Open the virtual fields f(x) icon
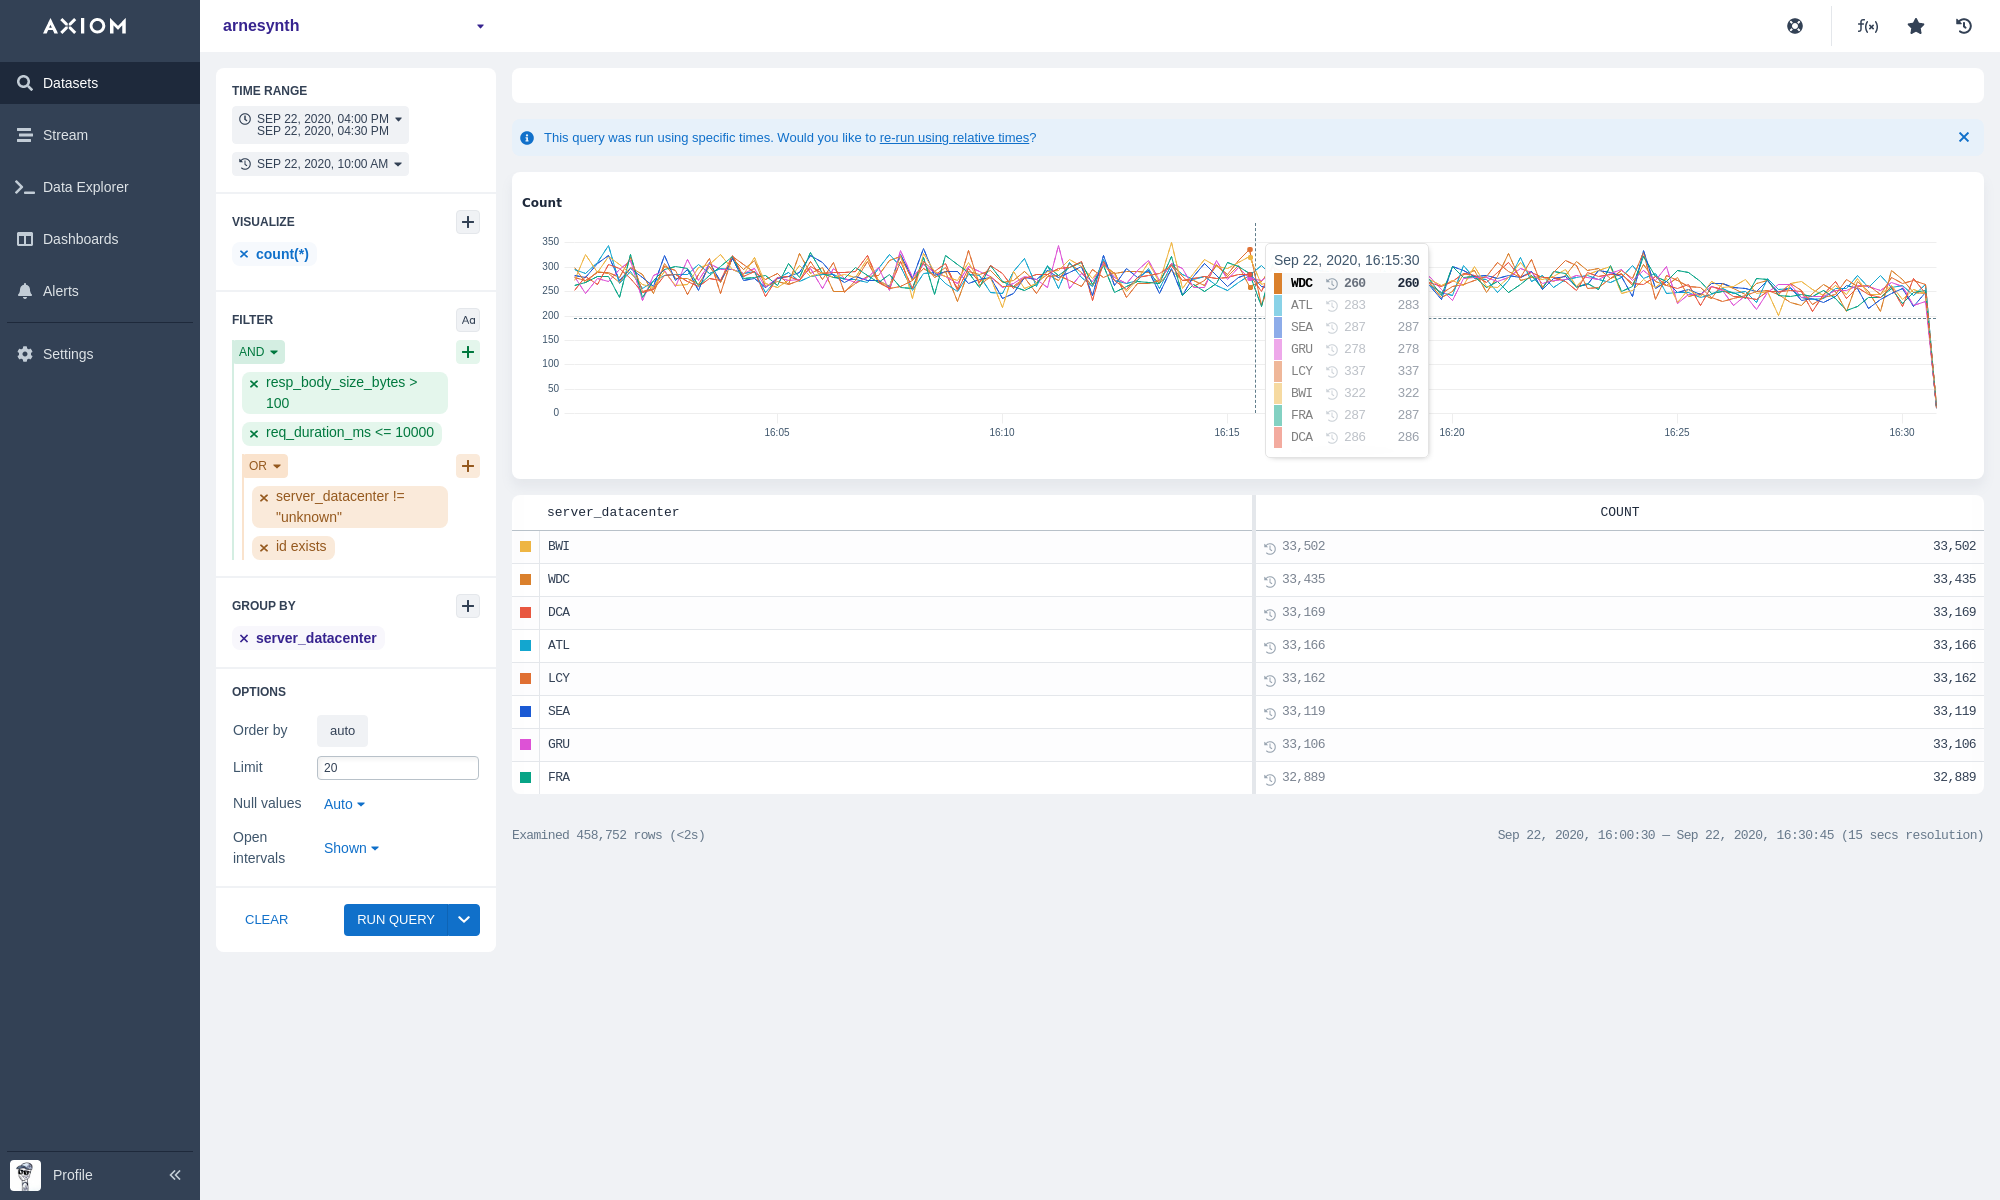The height and width of the screenshot is (1200, 2000). tap(1867, 26)
